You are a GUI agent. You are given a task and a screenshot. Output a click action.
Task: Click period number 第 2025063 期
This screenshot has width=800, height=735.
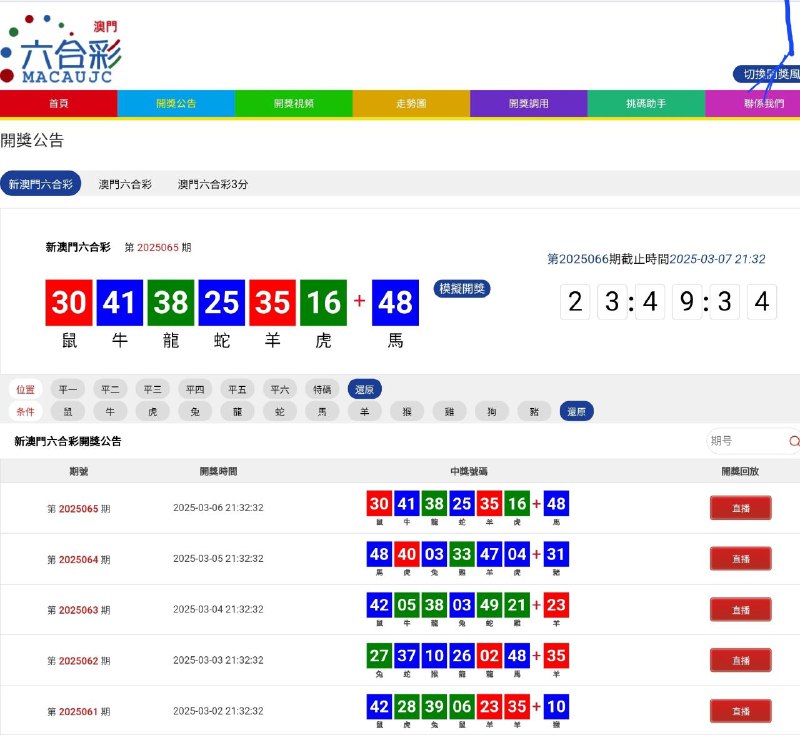coord(79,610)
